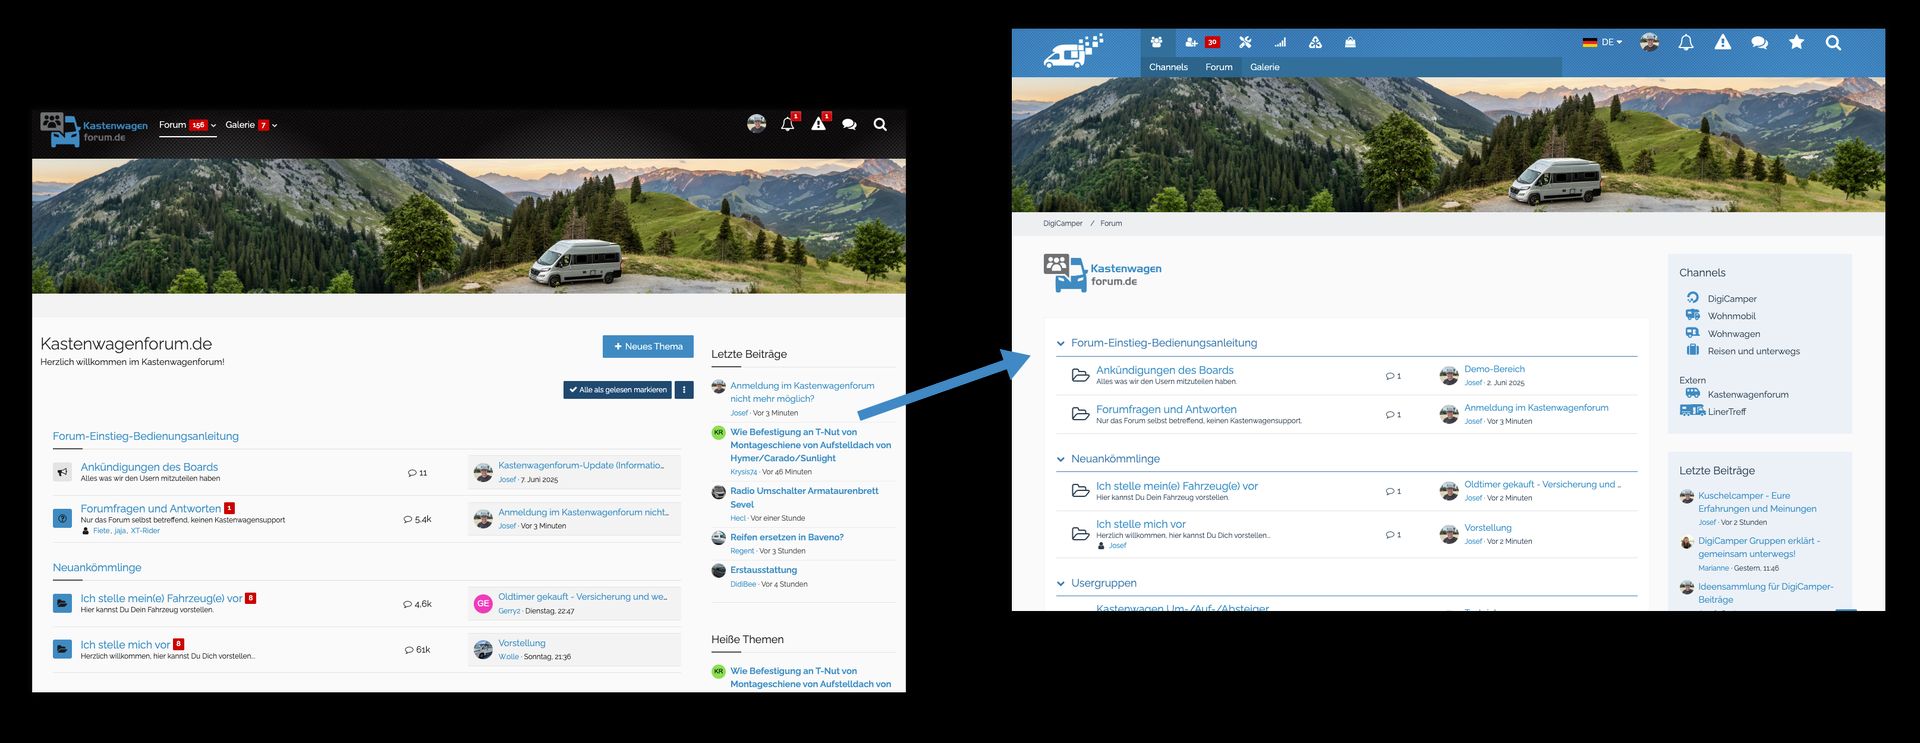Click megaphone icon beside Ankündigungen des Boards, left page
The height and width of the screenshot is (743, 1920).
click(x=62, y=472)
